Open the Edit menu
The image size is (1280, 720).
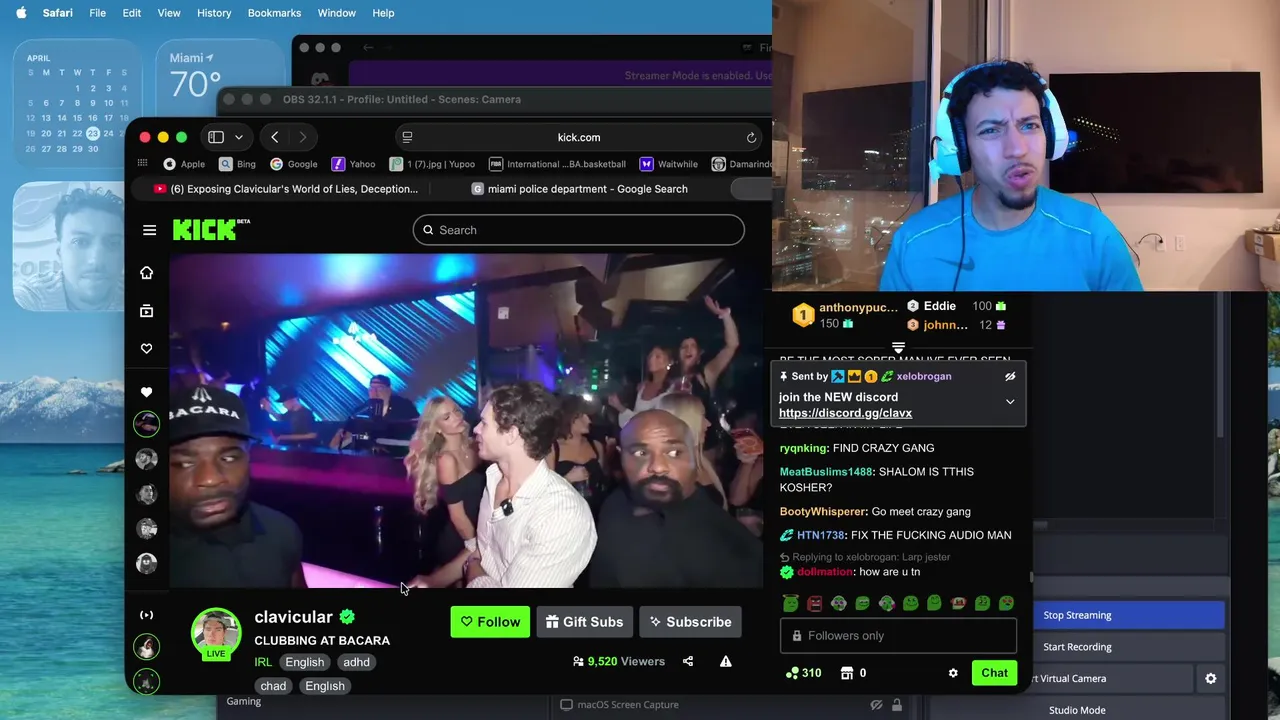[132, 13]
